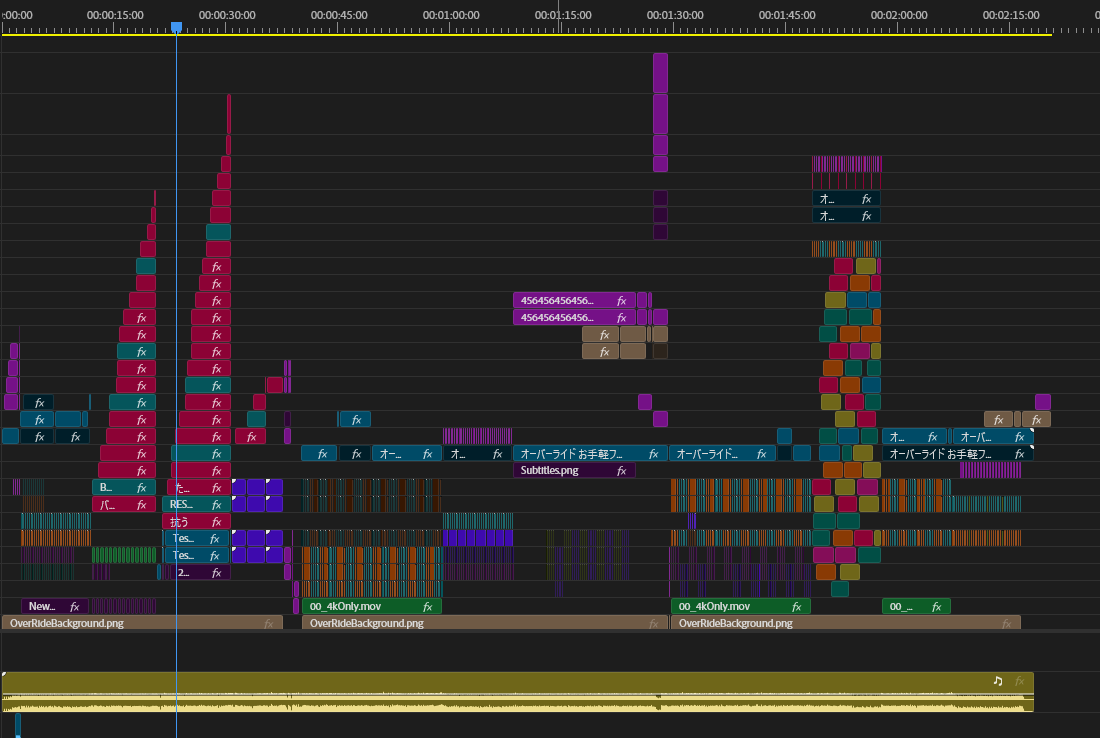Image resolution: width=1100 pixels, height=738 pixels.
Task: Click the 00:02:00:00 timecode on the ruler
Action: click(899, 15)
